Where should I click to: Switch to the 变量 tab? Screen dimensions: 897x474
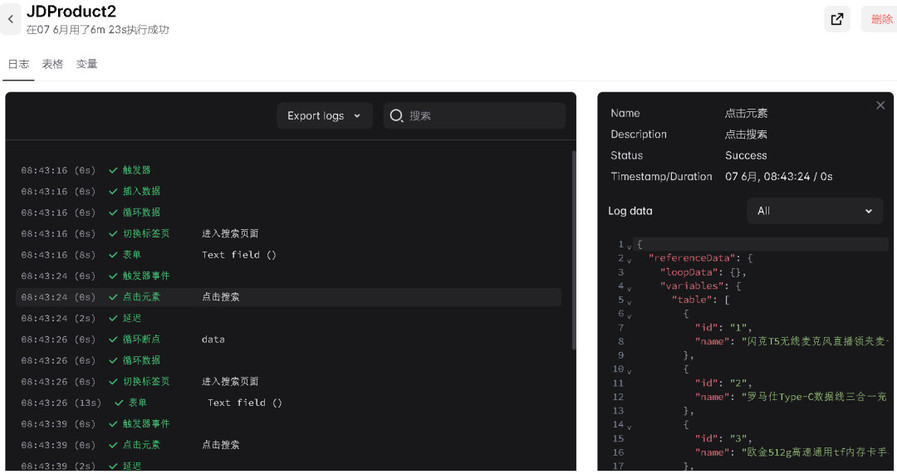[87, 64]
